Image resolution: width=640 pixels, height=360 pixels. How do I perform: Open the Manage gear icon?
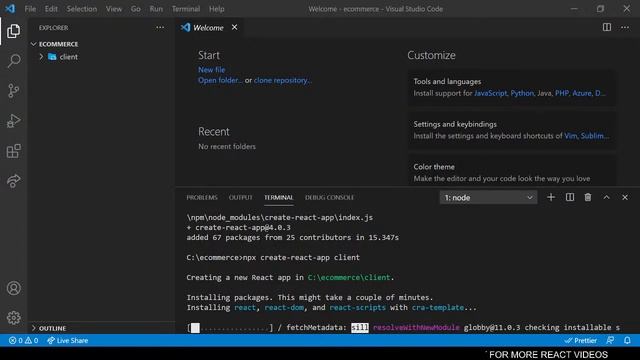click(13, 318)
